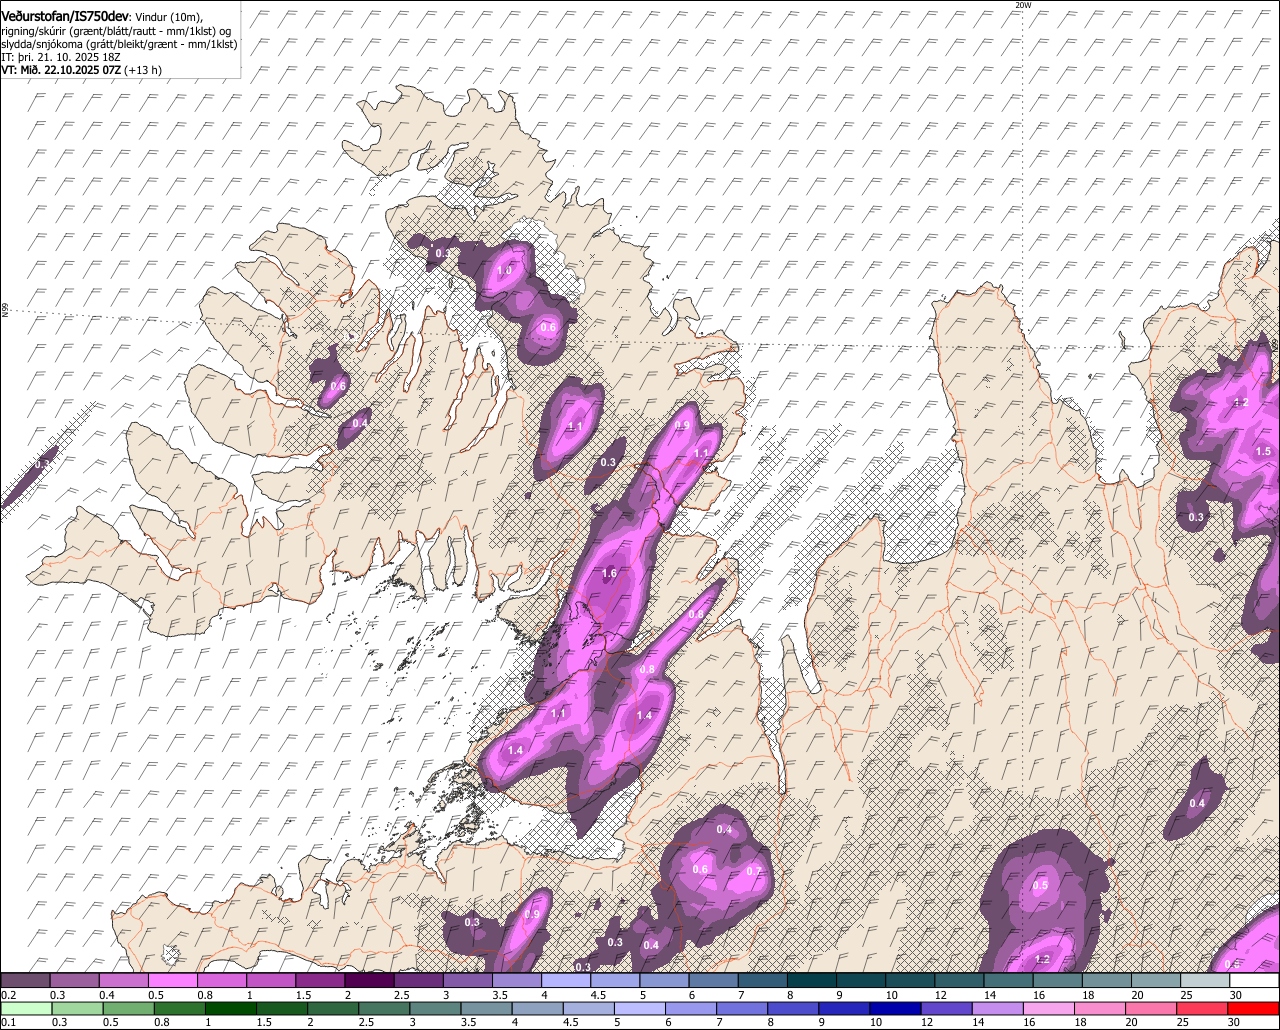
Task: Select top legend row swatch starting at 0.2
Action: [x=25, y=981]
